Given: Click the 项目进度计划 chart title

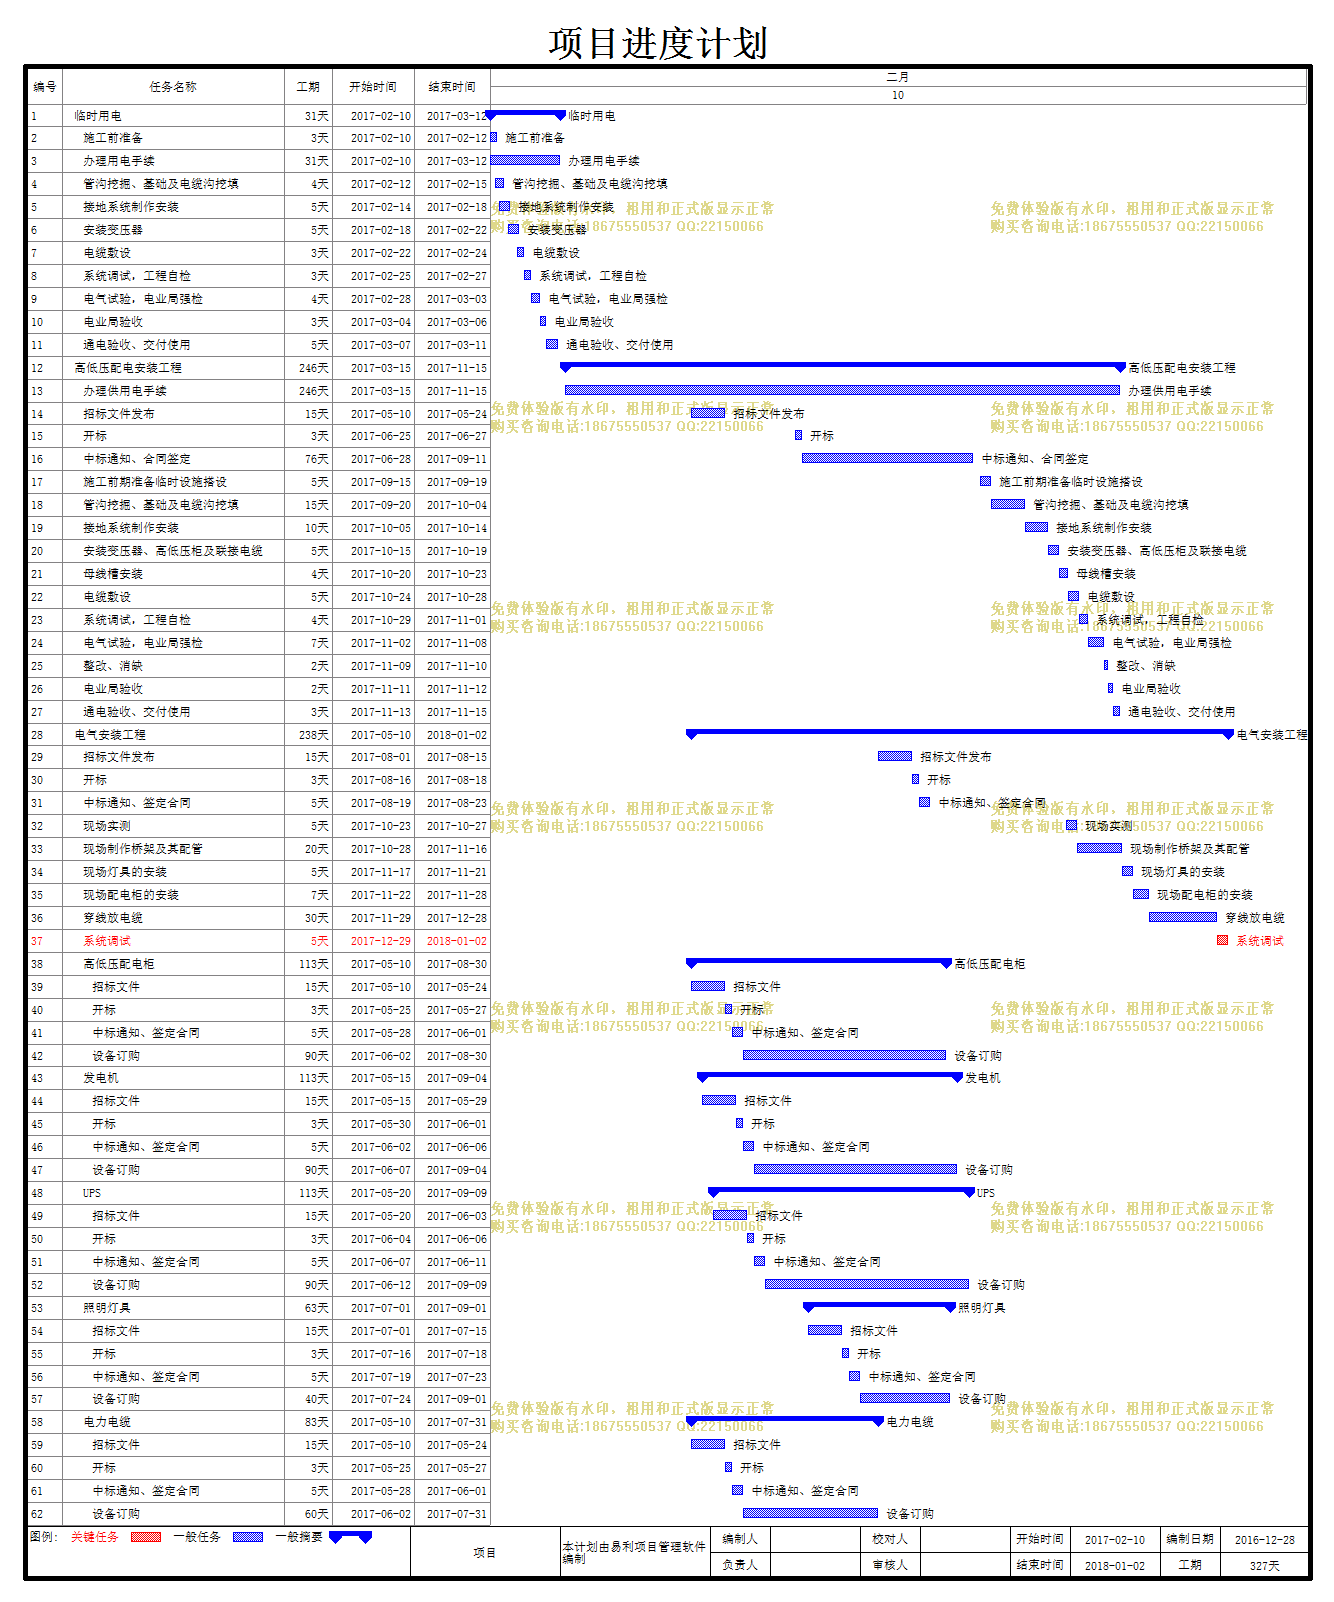Looking at the screenshot, I should (658, 43).
